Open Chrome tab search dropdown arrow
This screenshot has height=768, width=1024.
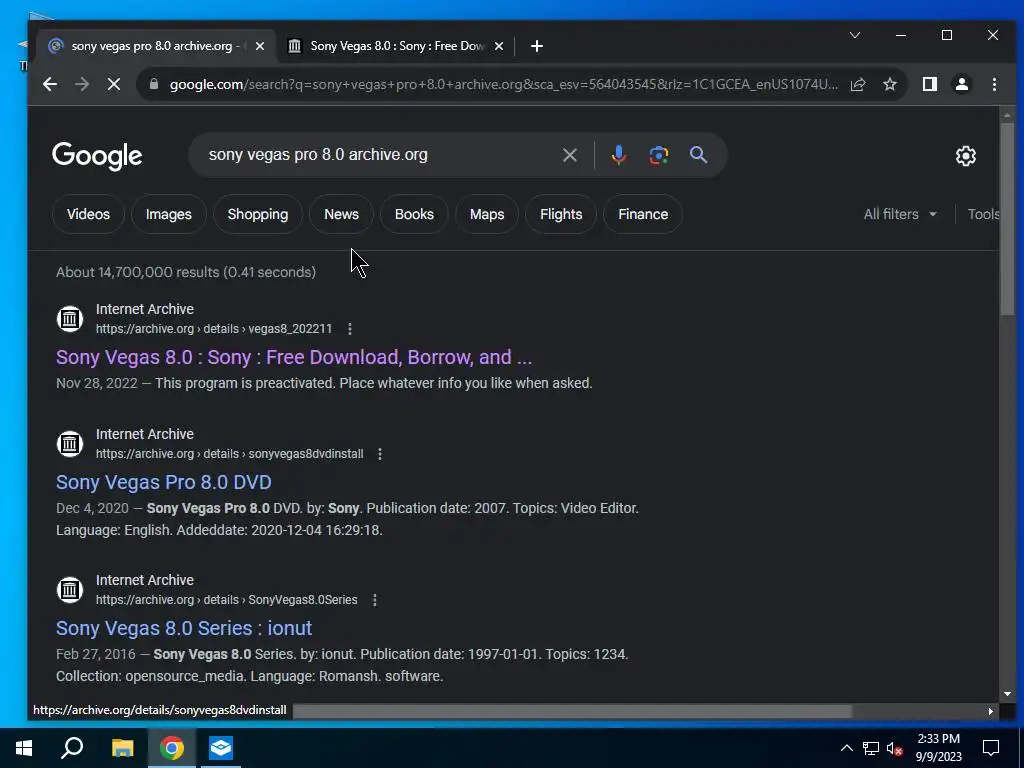tap(854, 35)
